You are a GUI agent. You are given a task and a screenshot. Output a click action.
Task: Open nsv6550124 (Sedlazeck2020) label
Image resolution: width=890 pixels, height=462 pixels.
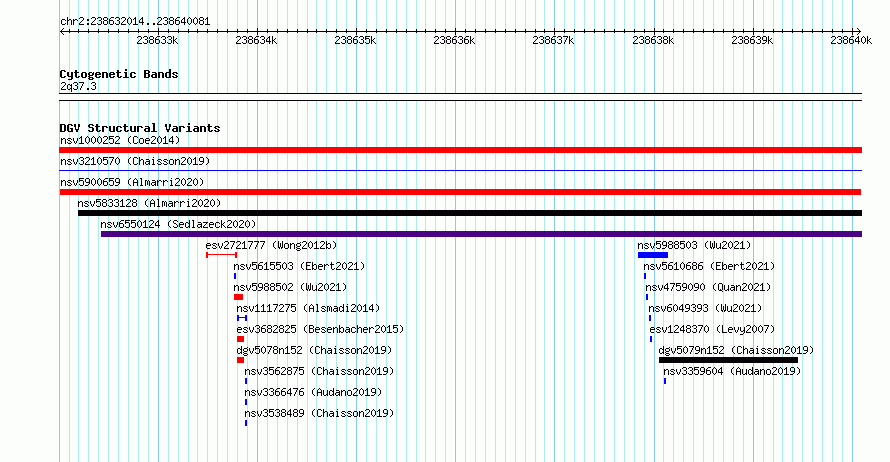pos(178,224)
